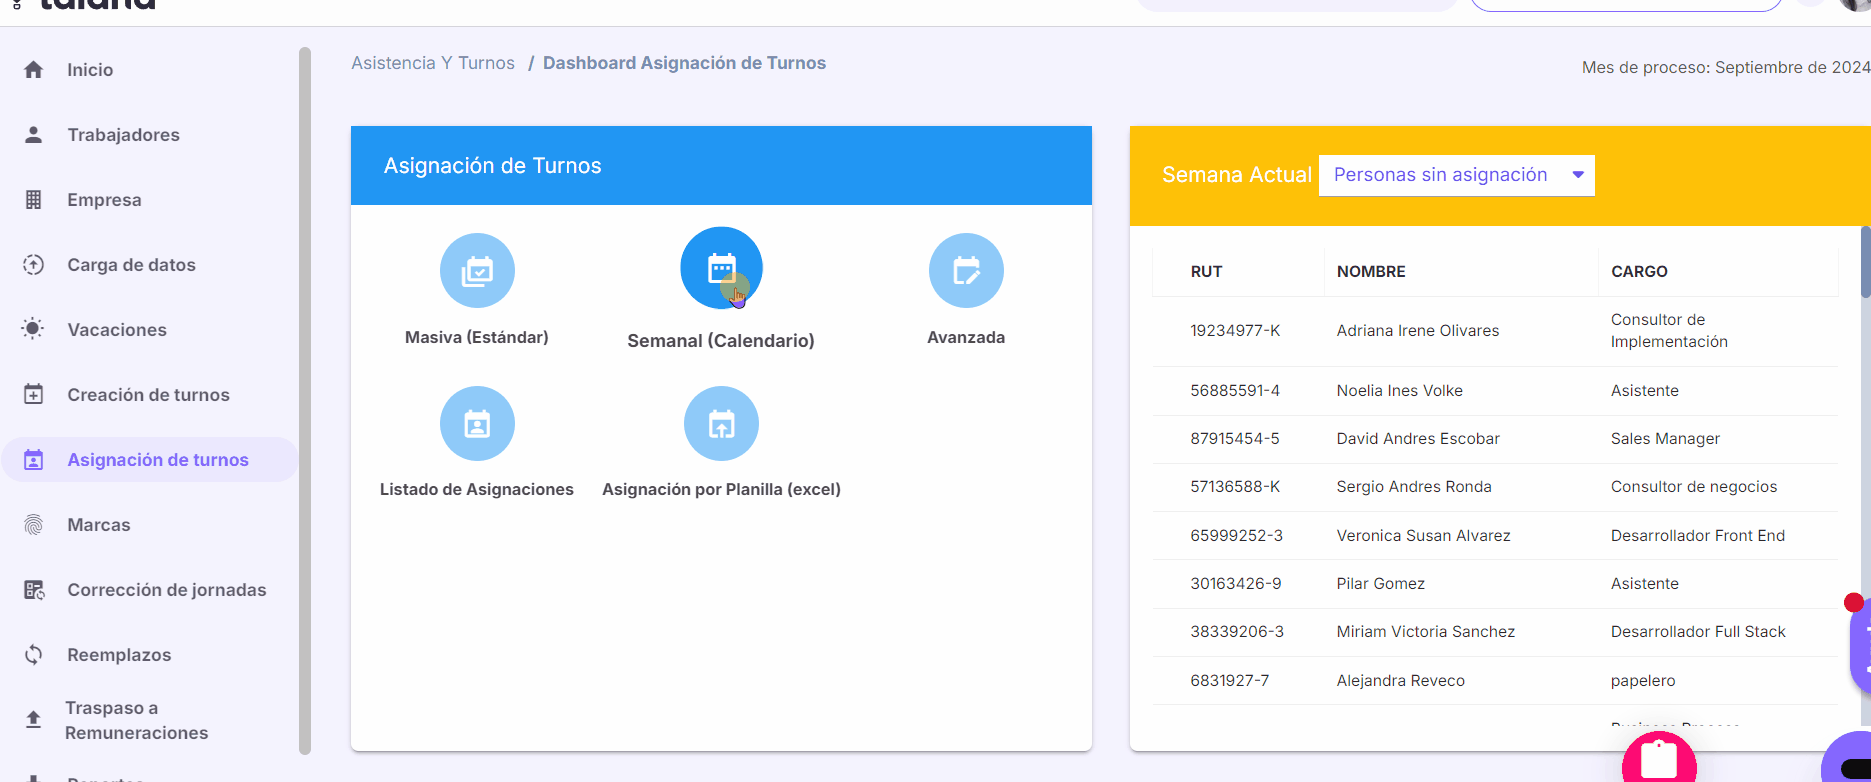Go to Inicio in sidebar
Image resolution: width=1871 pixels, height=782 pixels.
pyautogui.click(x=90, y=70)
